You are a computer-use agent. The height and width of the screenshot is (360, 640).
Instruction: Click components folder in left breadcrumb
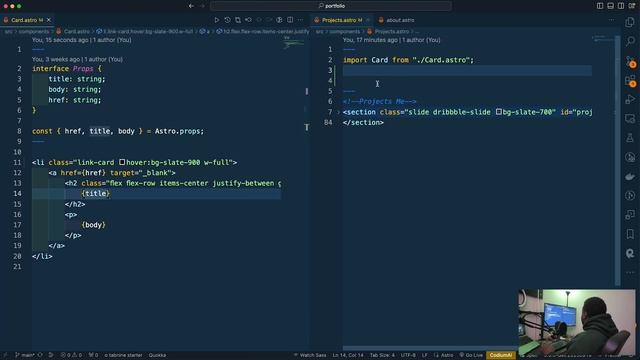point(34,31)
